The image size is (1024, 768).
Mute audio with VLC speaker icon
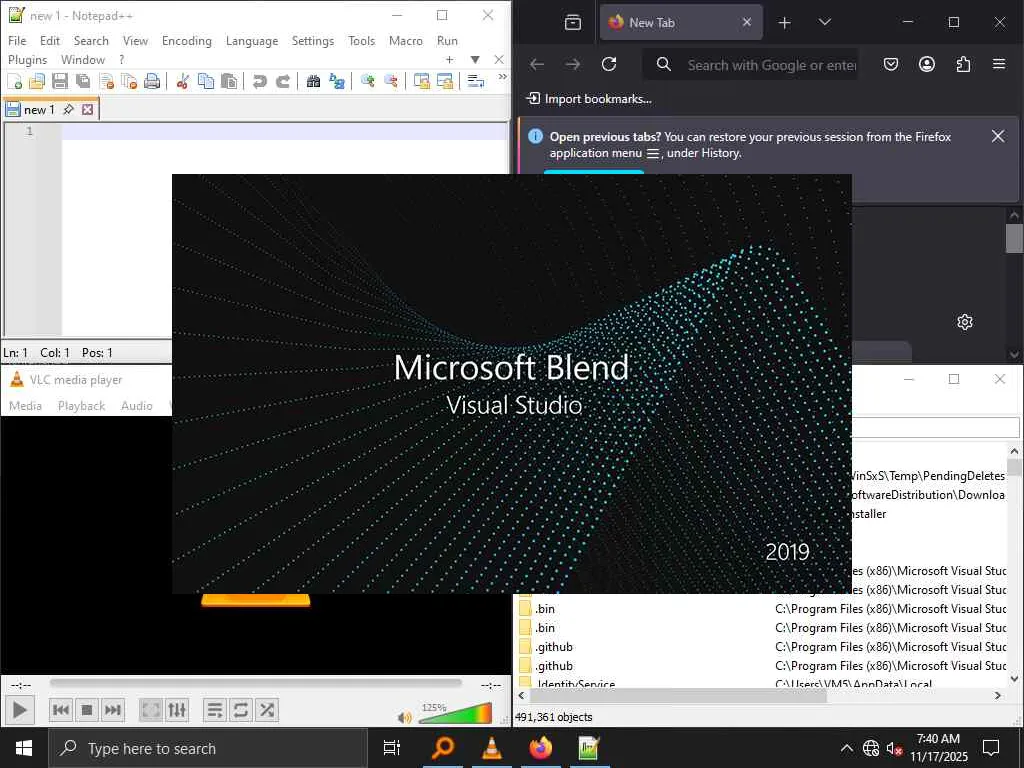click(x=404, y=717)
